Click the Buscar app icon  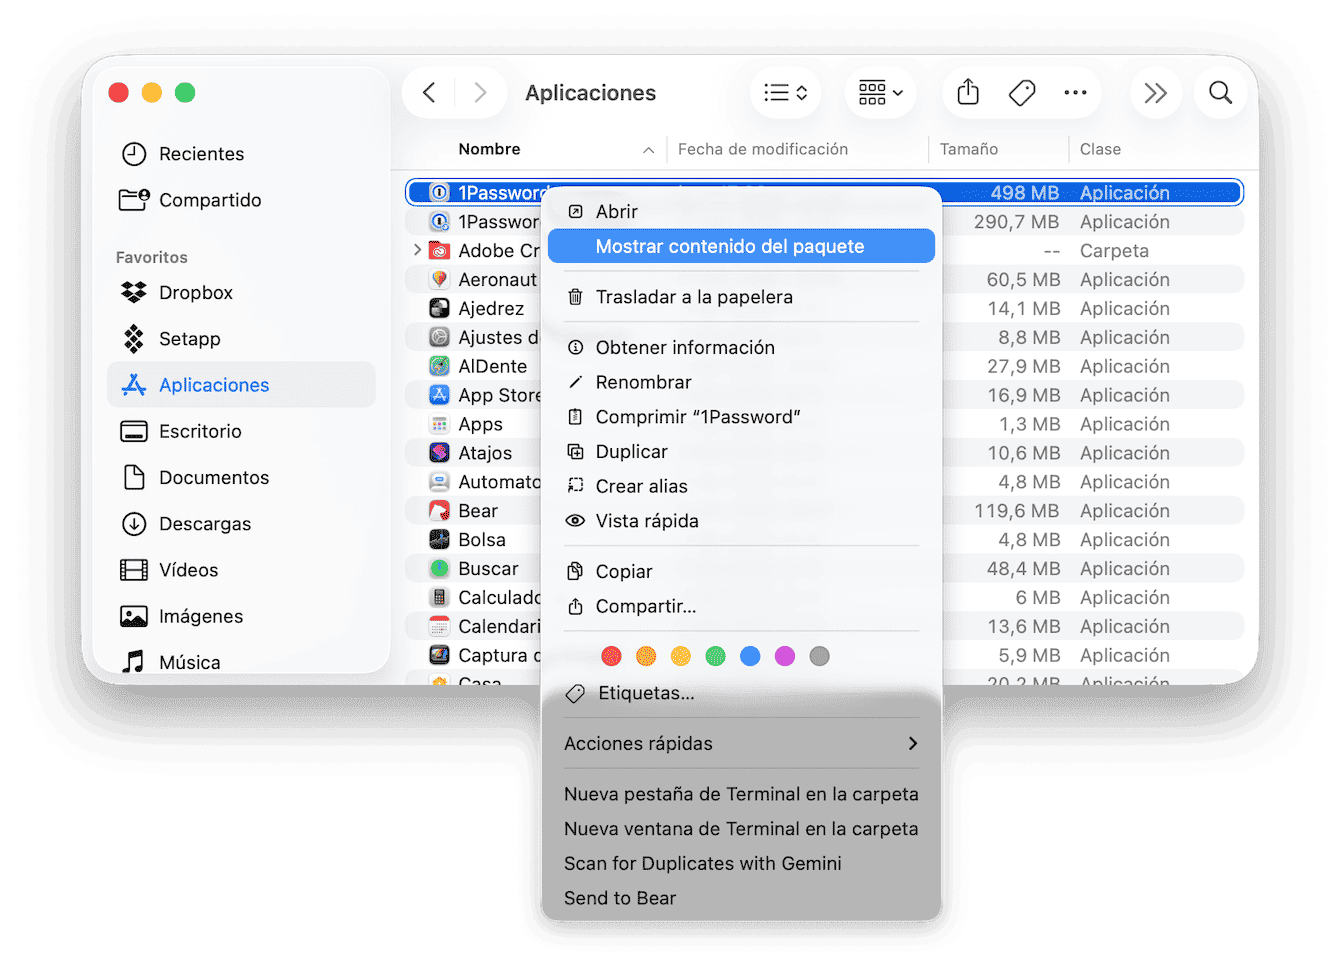439,569
